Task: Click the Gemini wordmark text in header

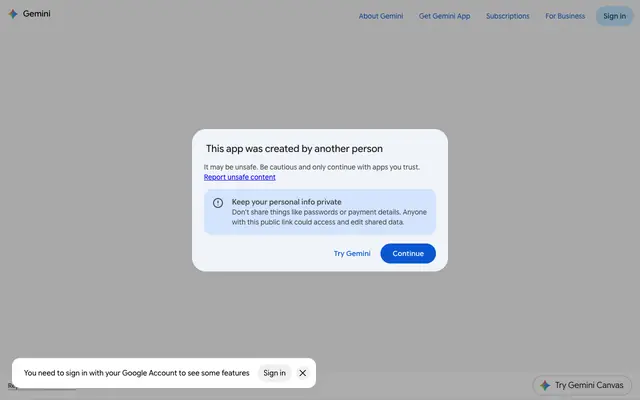Action: tap(37, 14)
